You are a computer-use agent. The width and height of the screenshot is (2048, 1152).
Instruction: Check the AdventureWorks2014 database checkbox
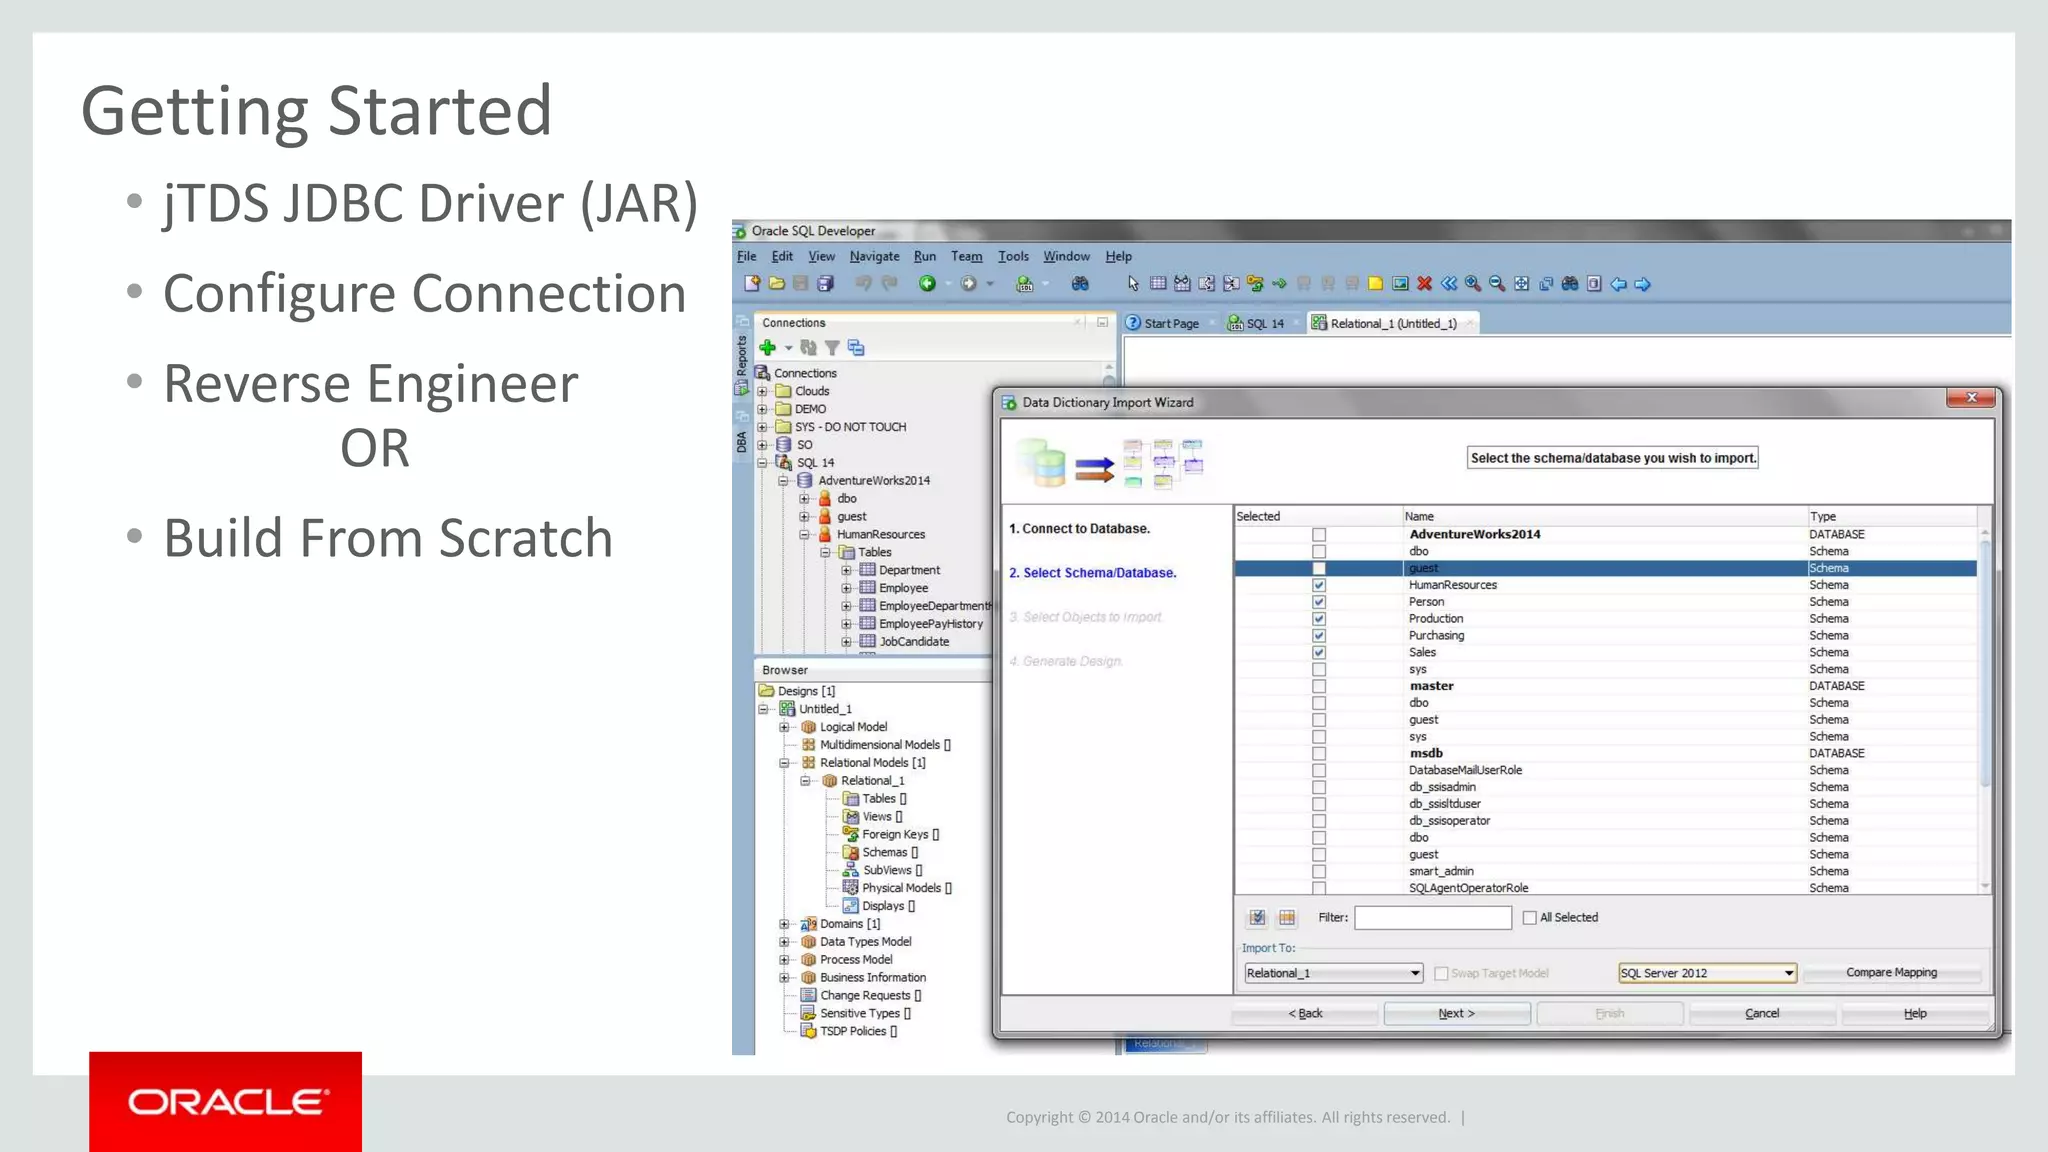point(1319,535)
